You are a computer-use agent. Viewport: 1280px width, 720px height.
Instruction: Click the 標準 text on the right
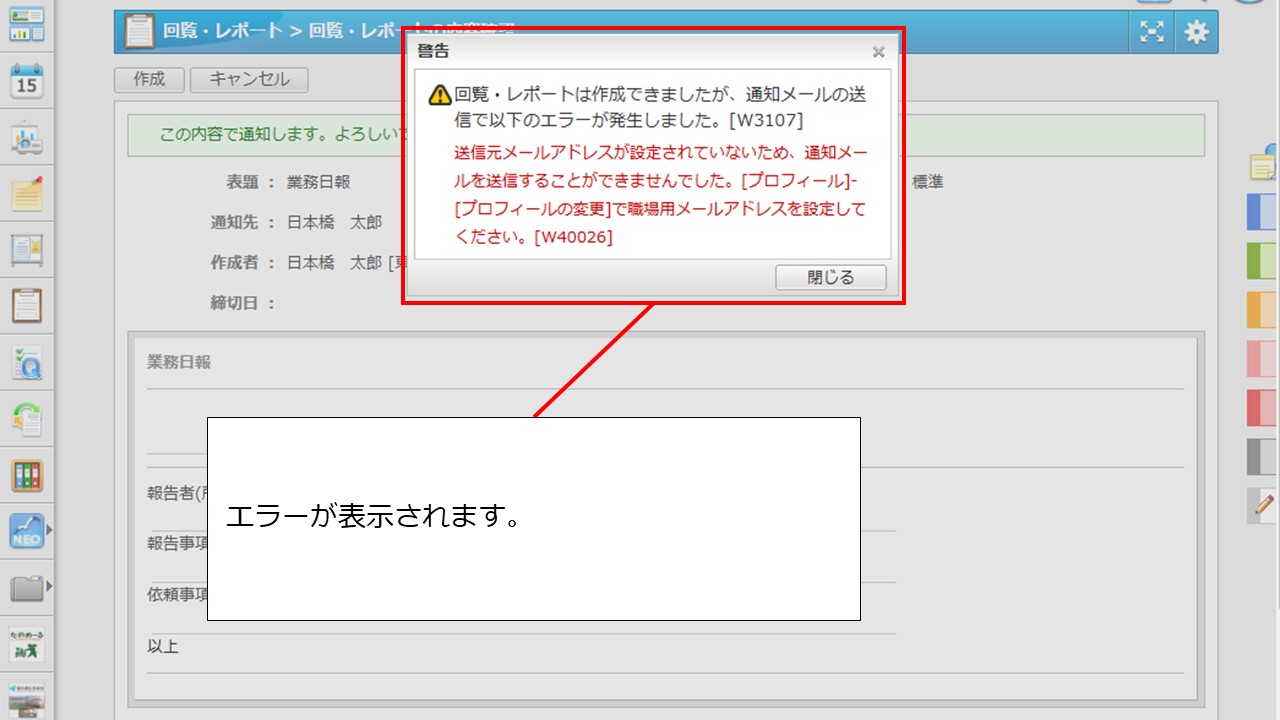[927, 182]
